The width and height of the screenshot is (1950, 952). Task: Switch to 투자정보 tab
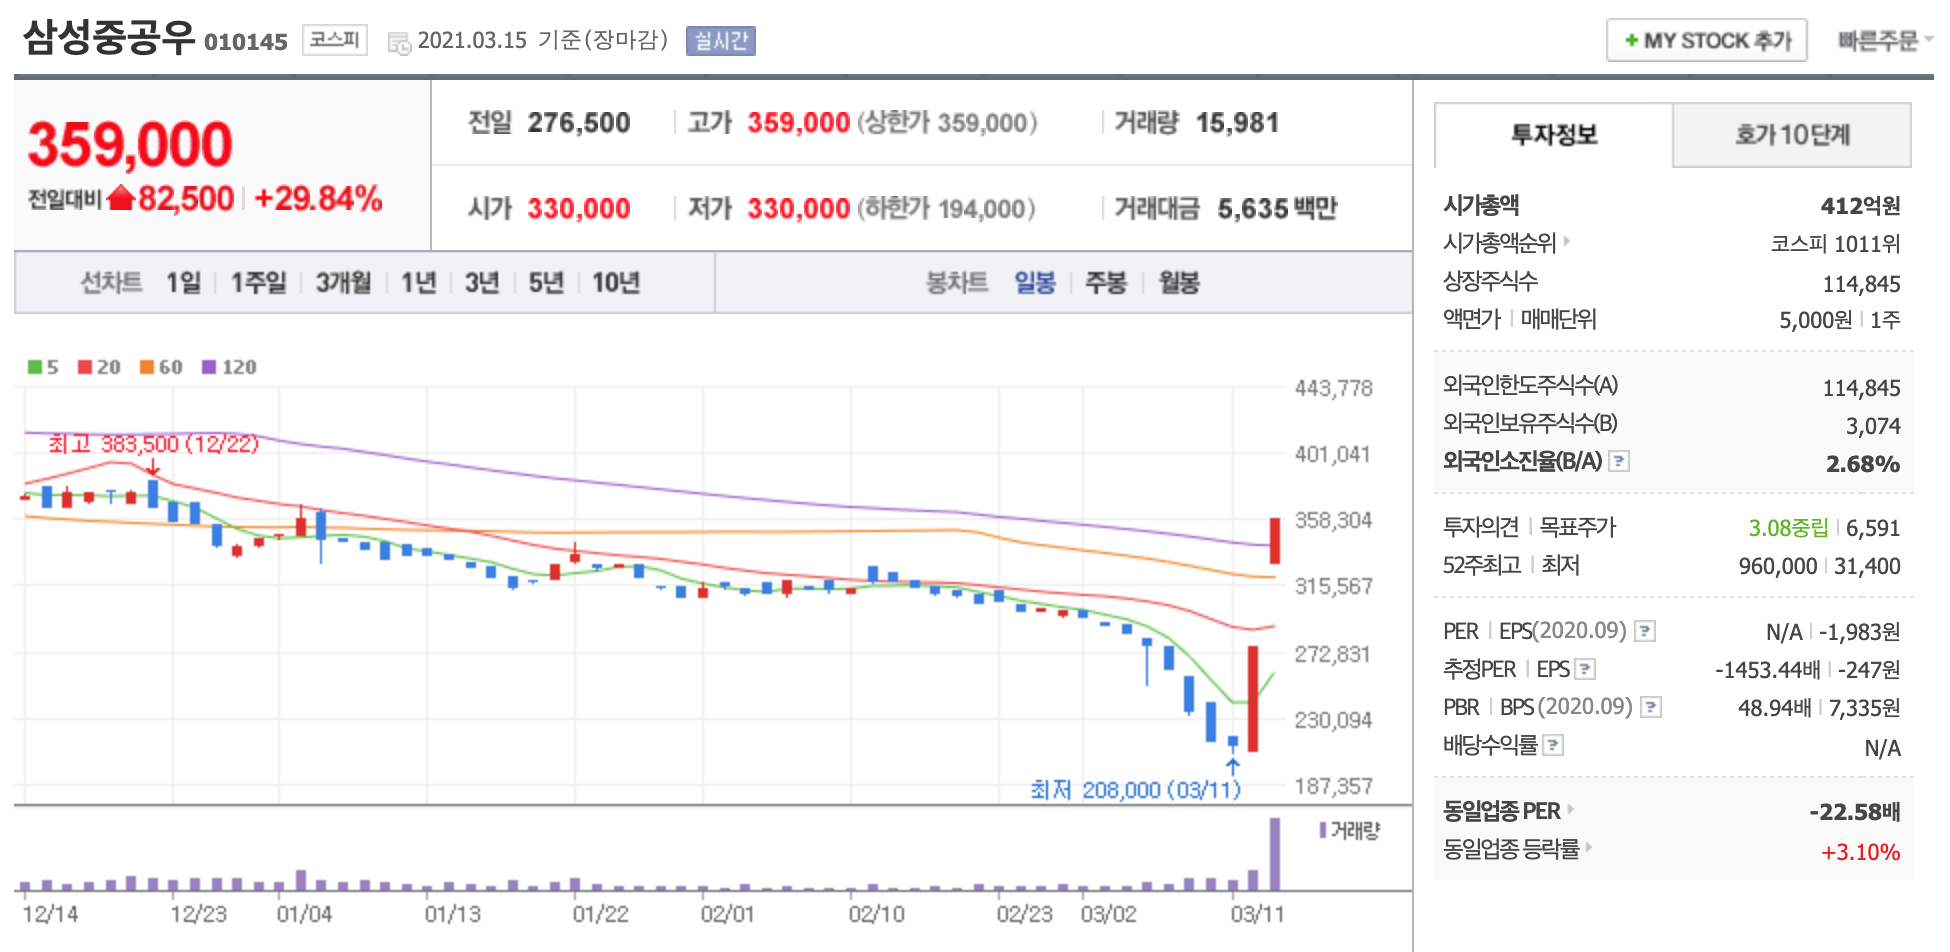click(1553, 134)
